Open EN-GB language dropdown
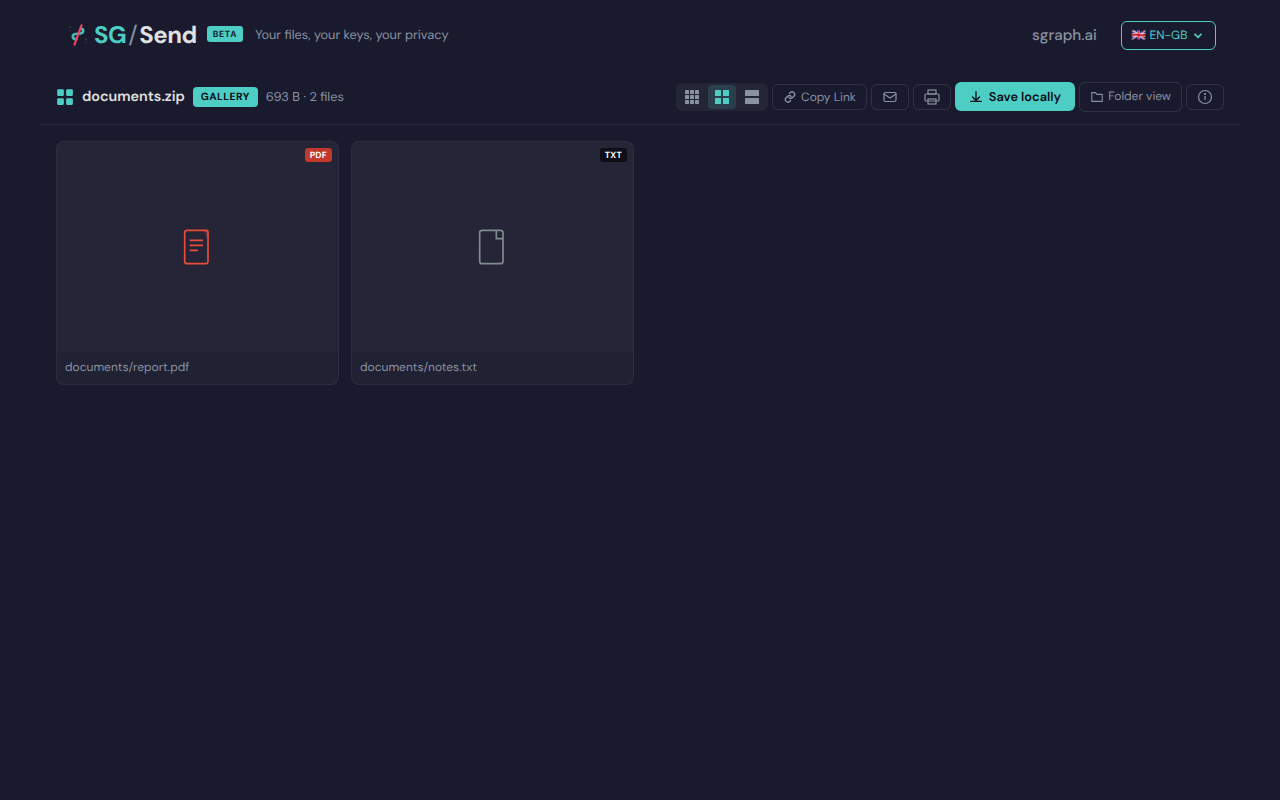 point(1167,35)
